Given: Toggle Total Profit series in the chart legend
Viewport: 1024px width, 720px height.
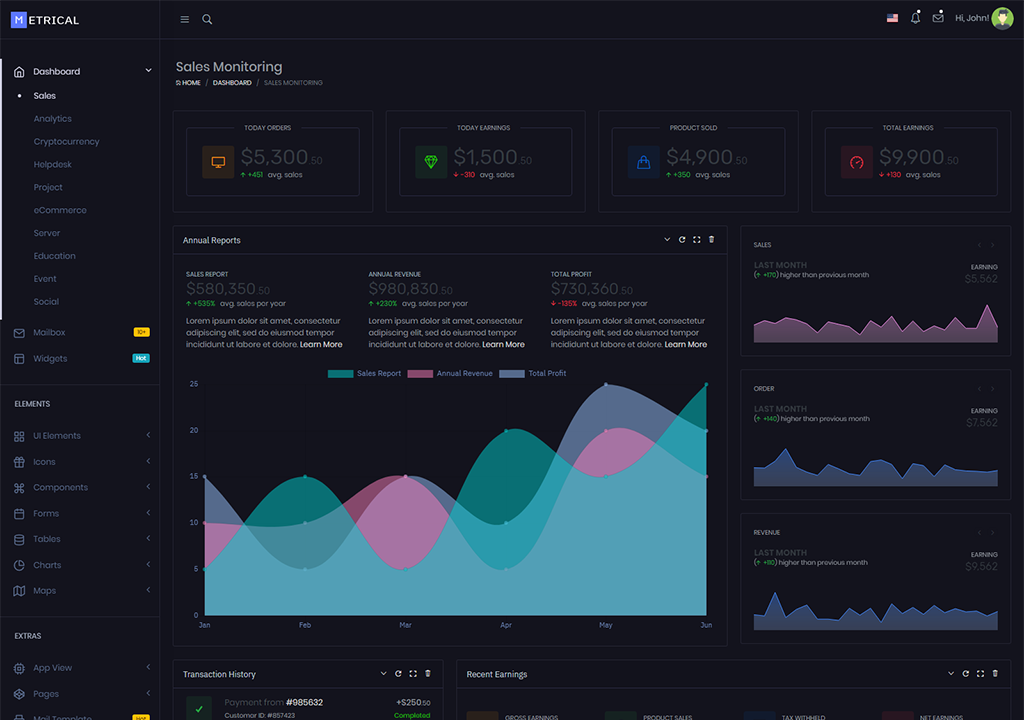Looking at the screenshot, I should click(x=533, y=373).
